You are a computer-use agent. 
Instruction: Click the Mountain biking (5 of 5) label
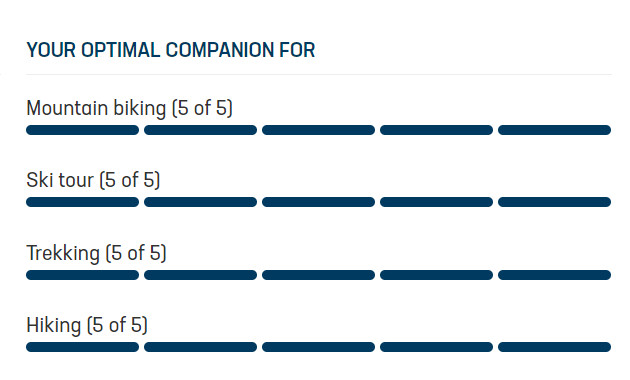(x=129, y=108)
